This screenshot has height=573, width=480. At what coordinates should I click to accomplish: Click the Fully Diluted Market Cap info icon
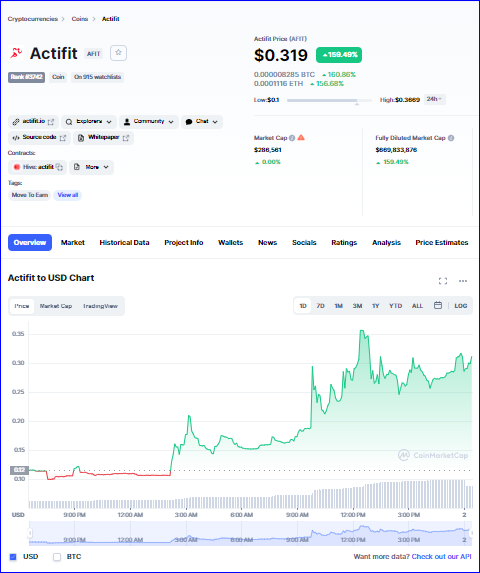click(451, 138)
